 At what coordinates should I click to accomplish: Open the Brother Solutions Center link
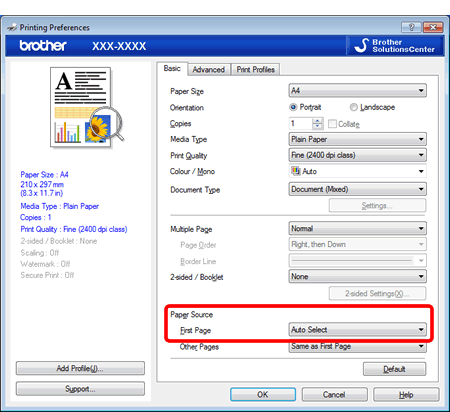(x=395, y=46)
